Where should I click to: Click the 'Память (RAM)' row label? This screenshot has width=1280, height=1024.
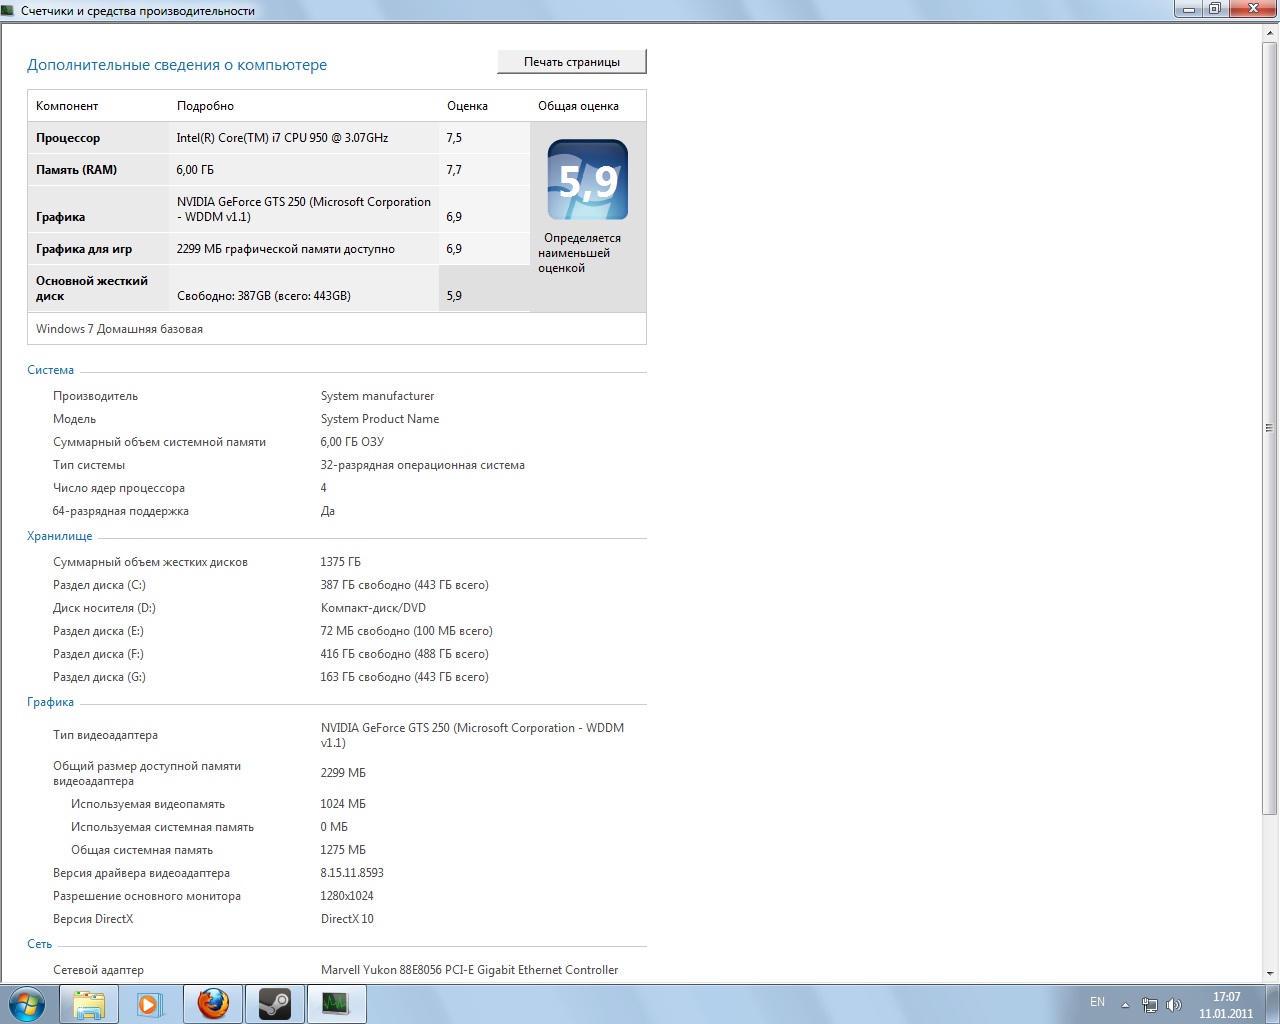[76, 170]
